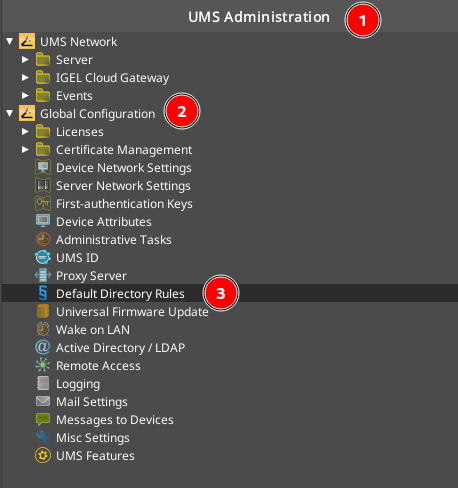
Task: Click the Universal Firmware Update icon
Action: [43, 311]
